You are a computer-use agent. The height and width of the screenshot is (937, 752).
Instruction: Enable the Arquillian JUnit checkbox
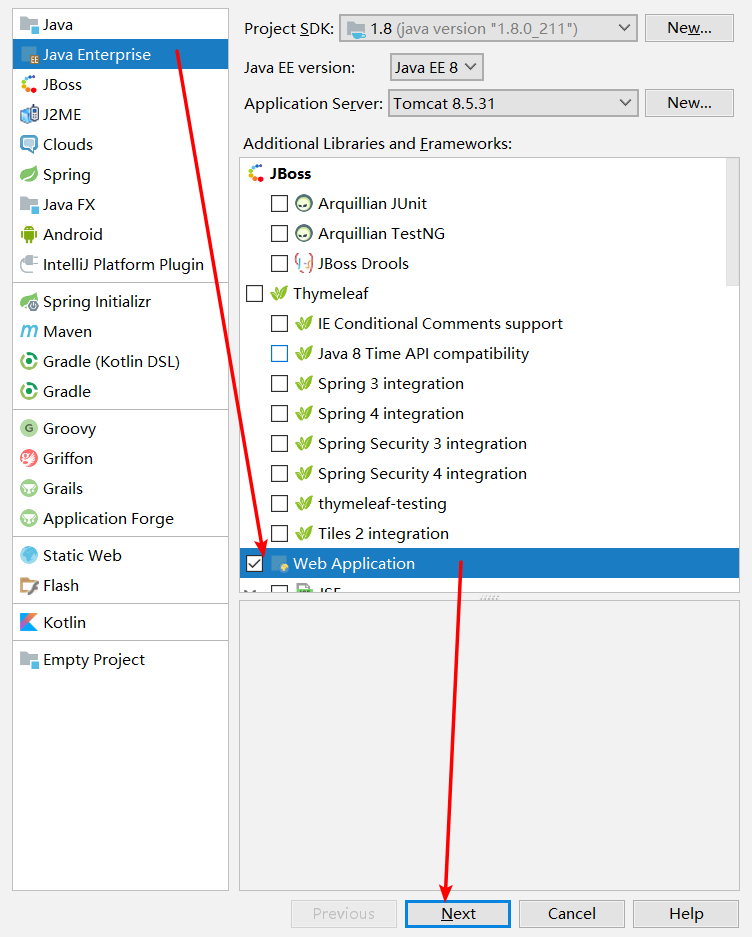(279, 204)
